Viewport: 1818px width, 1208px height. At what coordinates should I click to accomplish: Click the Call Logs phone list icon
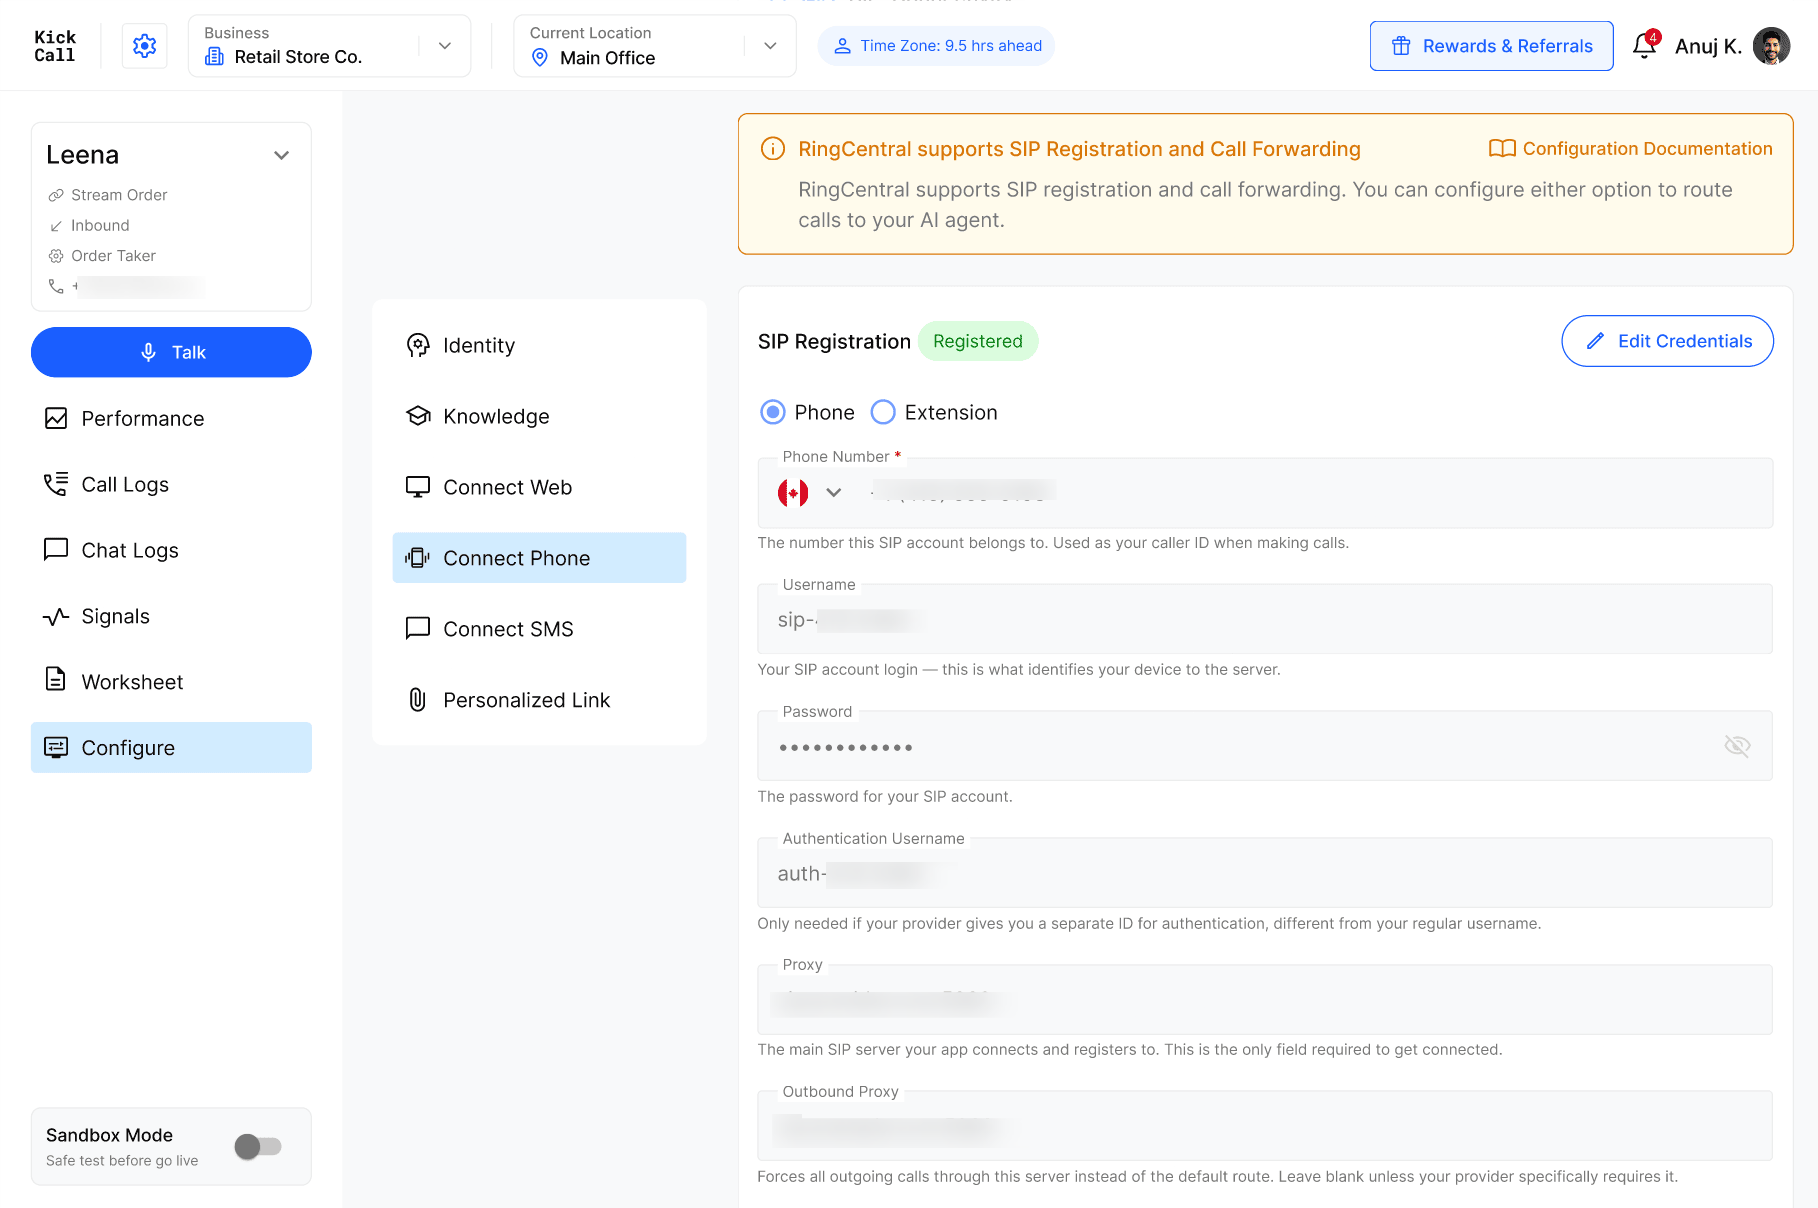[x=56, y=484]
